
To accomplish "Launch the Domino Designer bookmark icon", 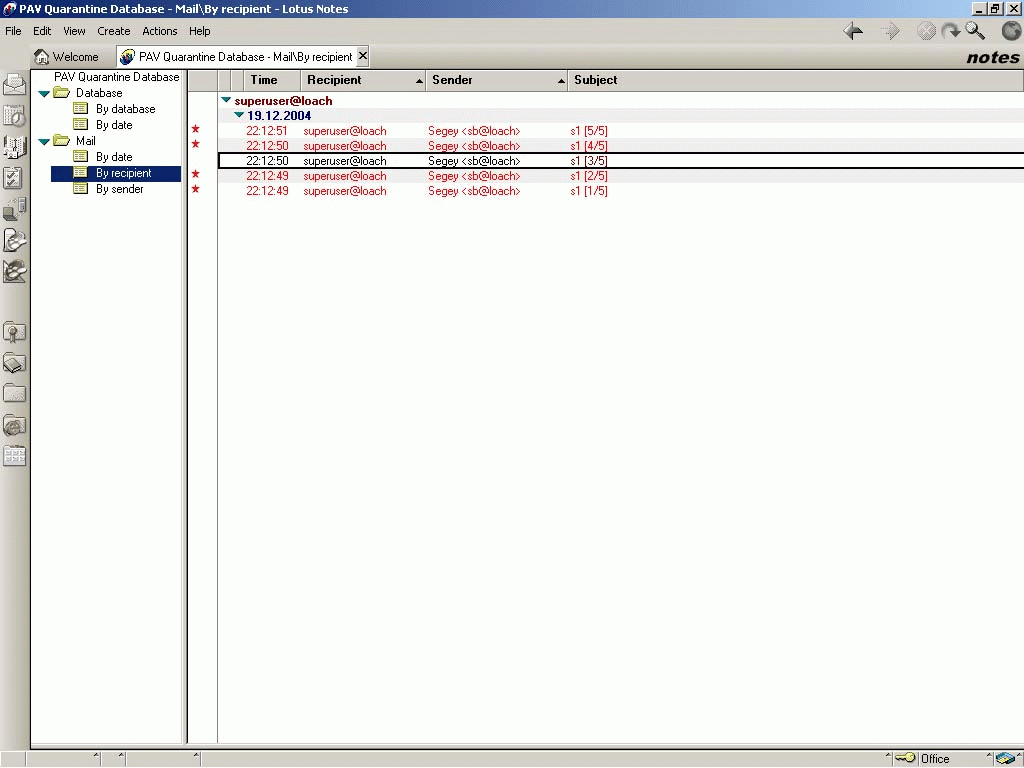I will click(x=14, y=271).
